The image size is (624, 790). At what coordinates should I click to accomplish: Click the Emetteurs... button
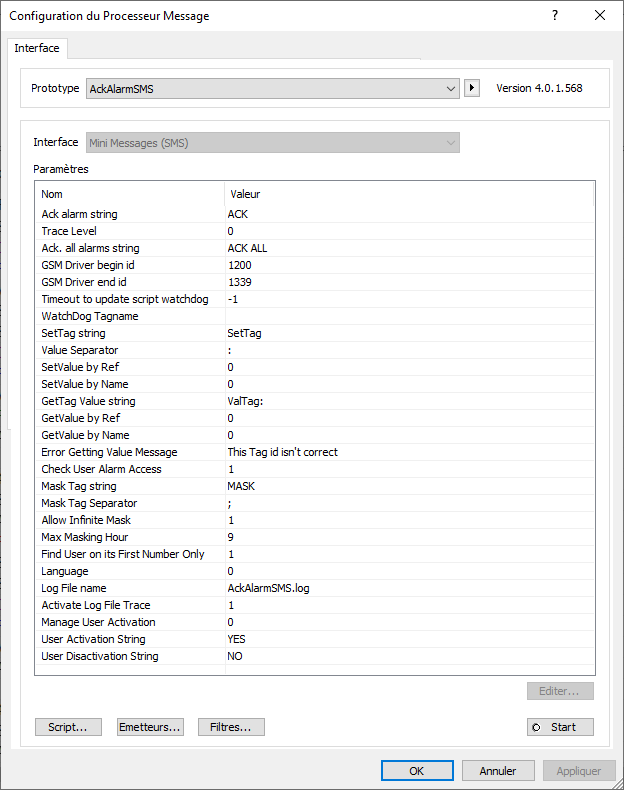click(150, 727)
